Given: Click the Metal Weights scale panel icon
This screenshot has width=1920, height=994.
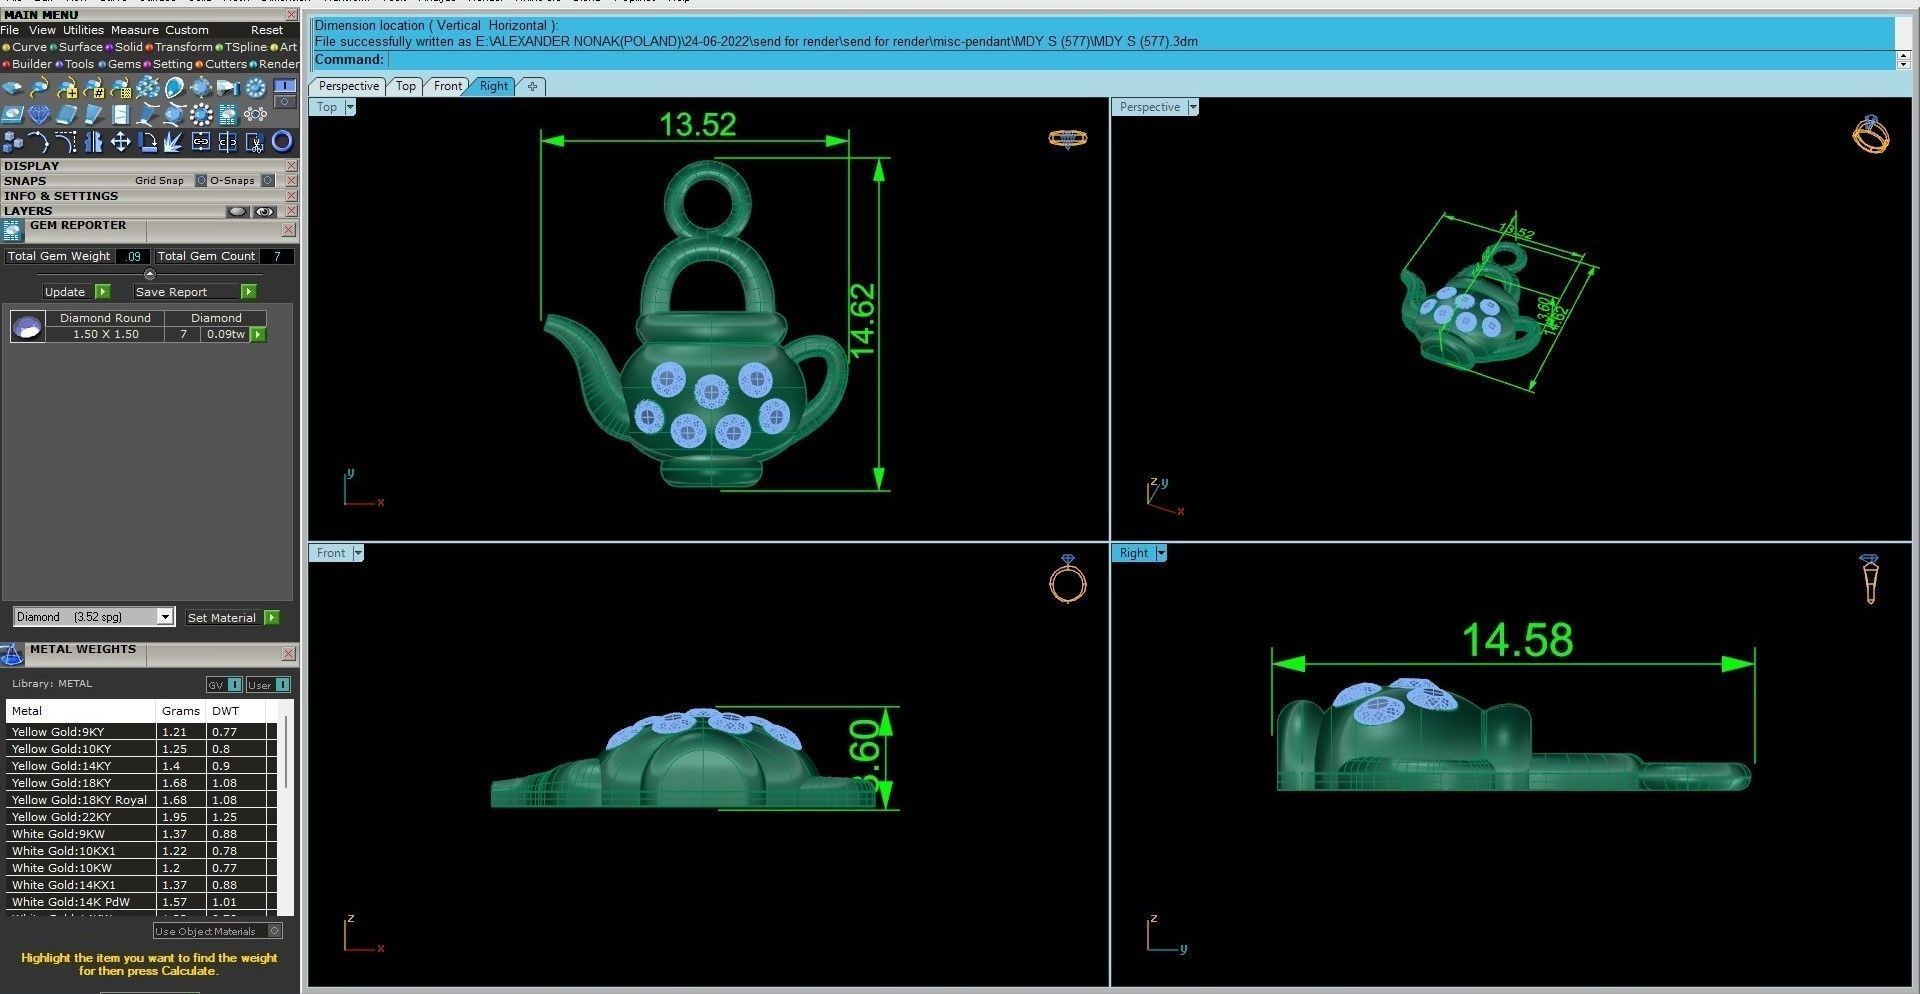Looking at the screenshot, I should coord(12,655).
